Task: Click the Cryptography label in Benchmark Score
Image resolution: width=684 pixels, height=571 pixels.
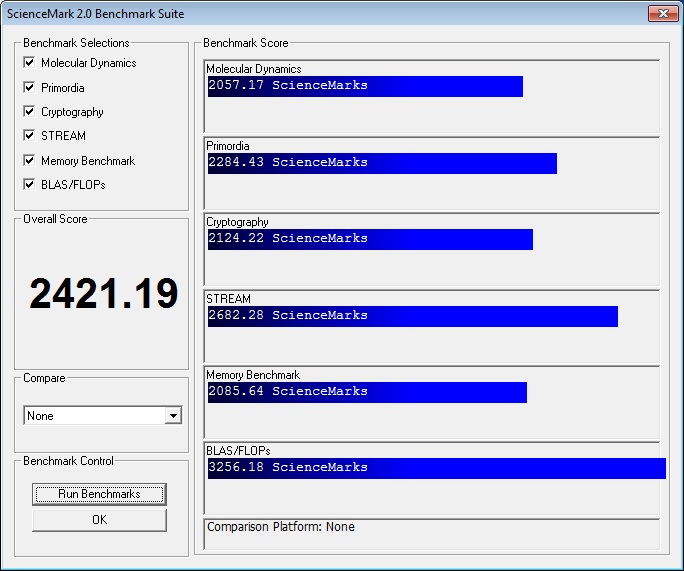Action: (x=237, y=222)
